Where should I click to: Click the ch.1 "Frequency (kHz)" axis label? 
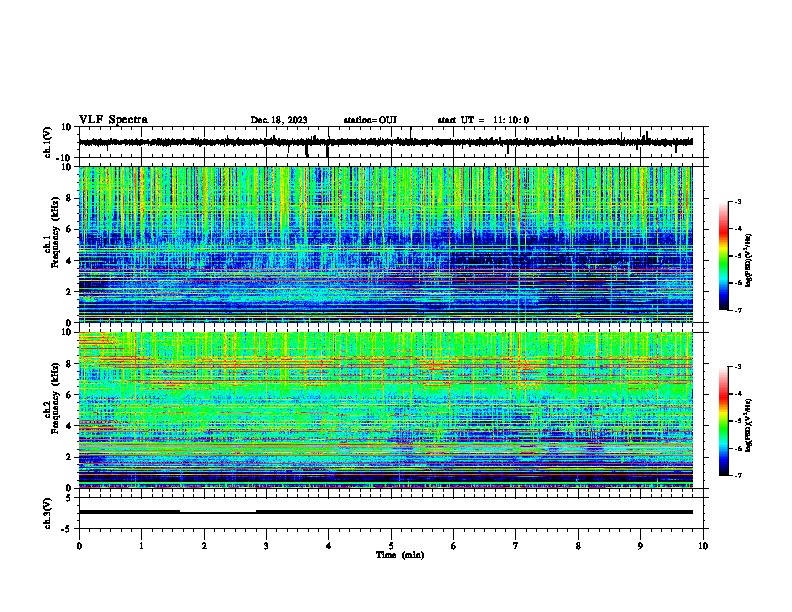[55, 232]
